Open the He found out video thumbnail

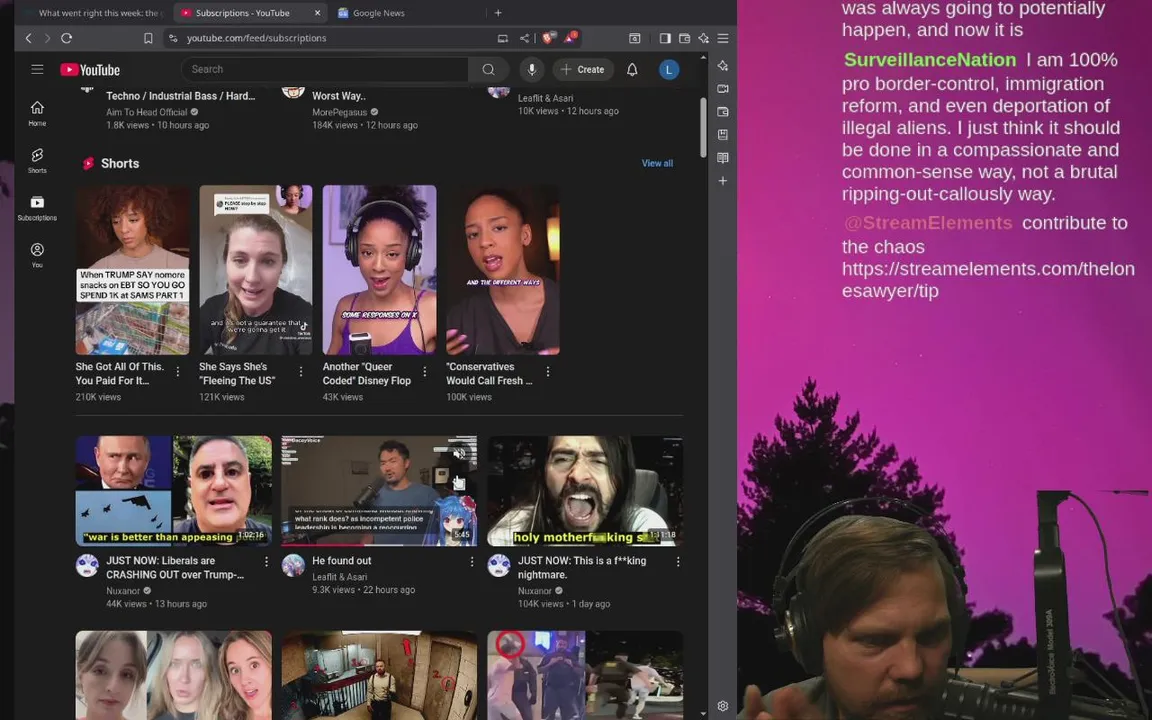click(x=379, y=491)
